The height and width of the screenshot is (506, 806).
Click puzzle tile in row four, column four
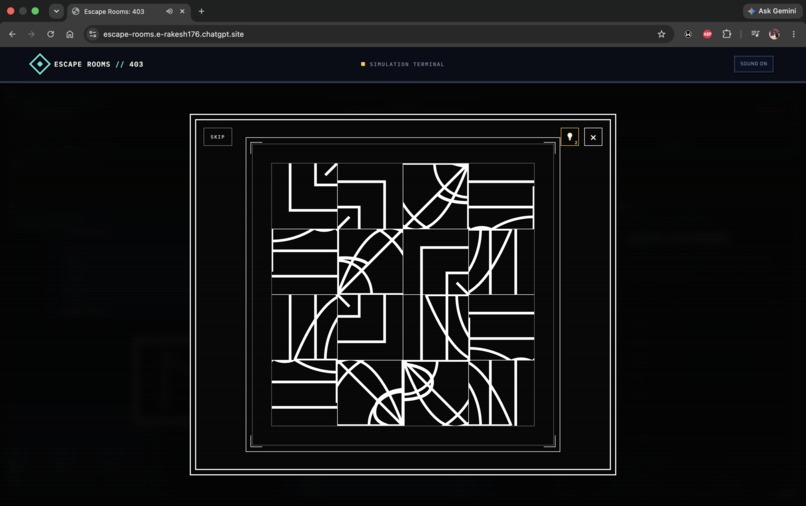502,393
